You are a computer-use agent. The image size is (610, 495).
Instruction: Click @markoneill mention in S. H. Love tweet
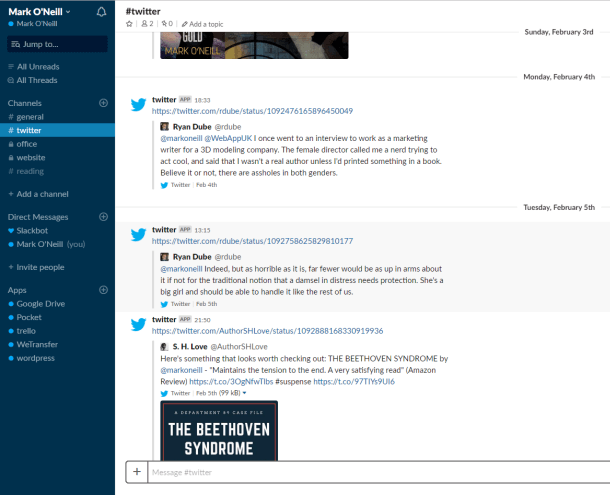point(181,370)
